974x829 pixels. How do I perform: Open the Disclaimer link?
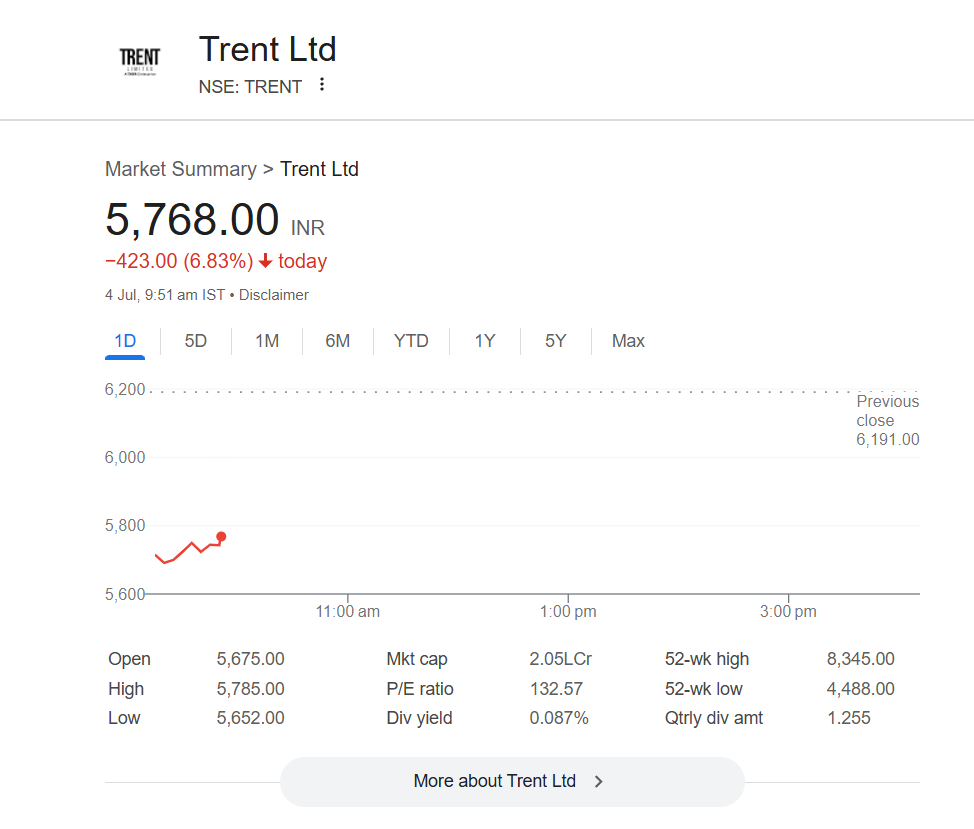(274, 295)
